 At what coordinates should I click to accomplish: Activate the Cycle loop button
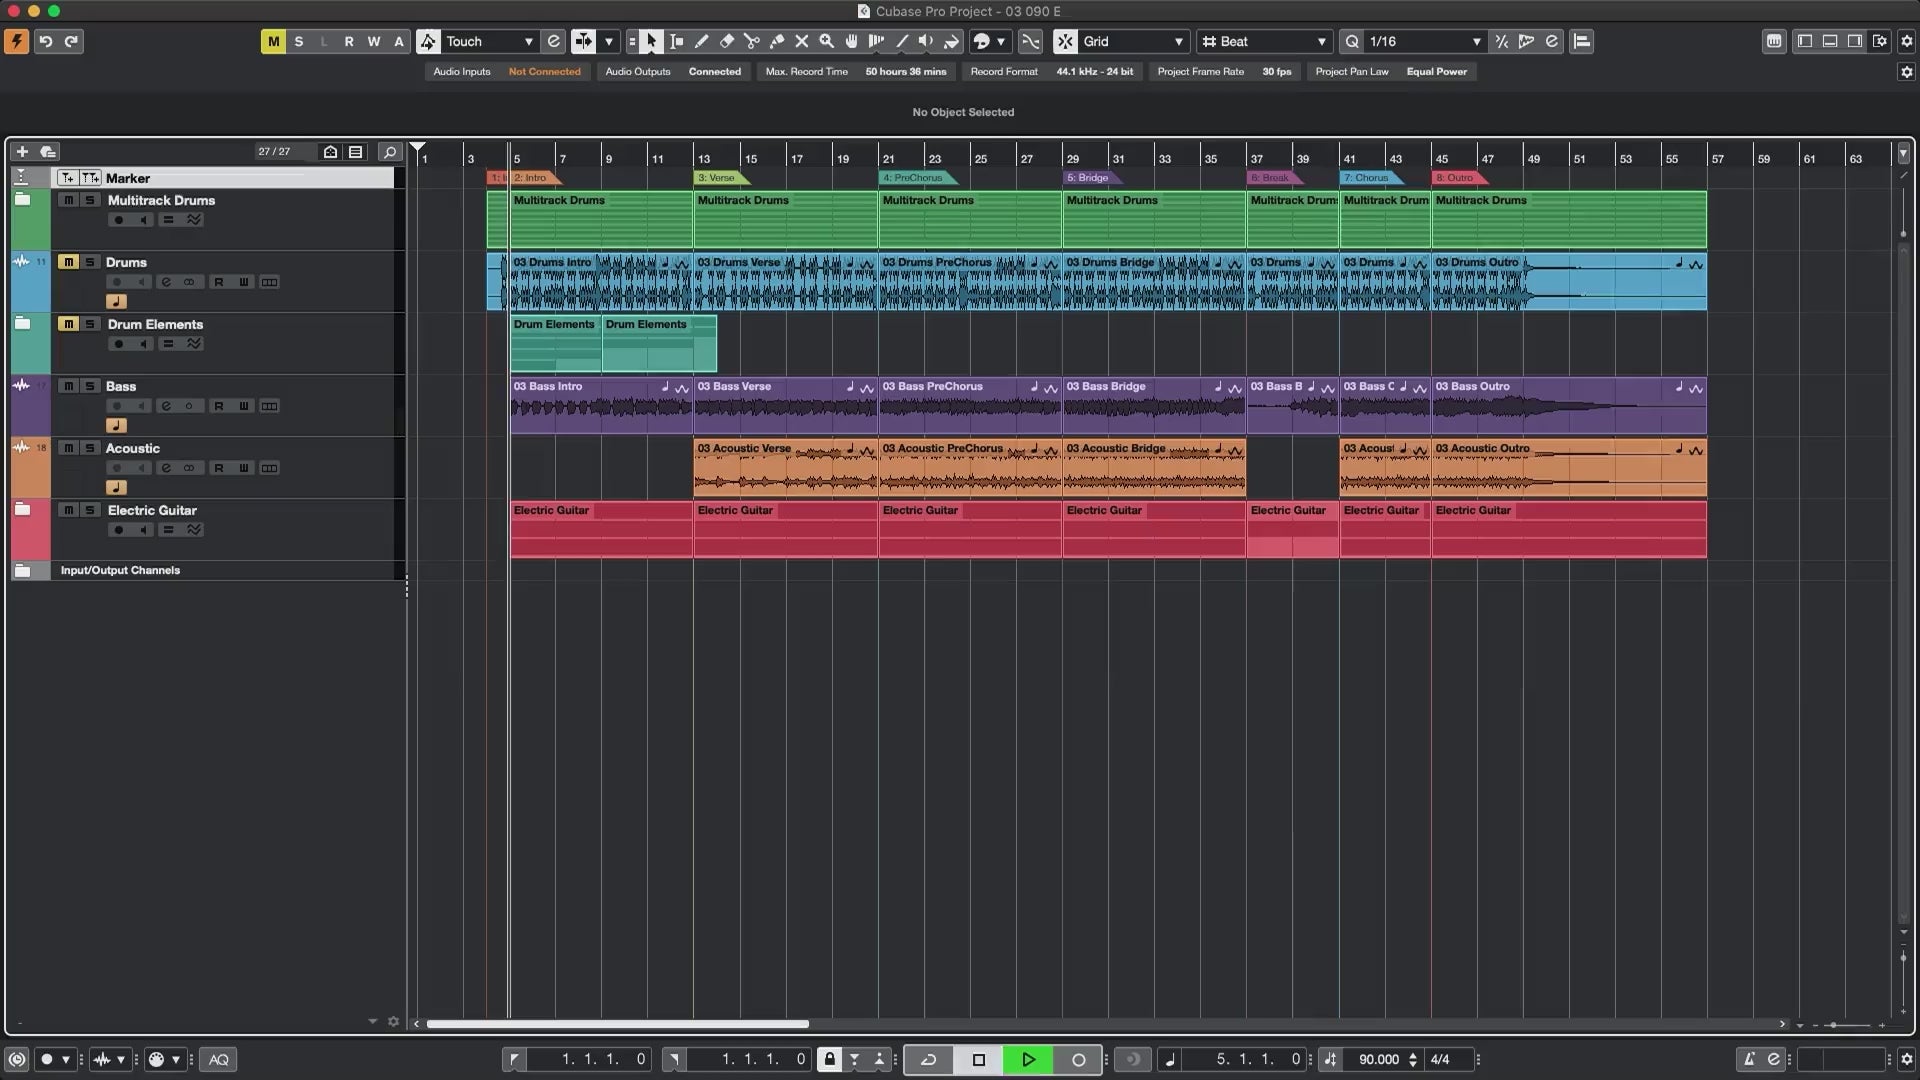click(x=928, y=1059)
